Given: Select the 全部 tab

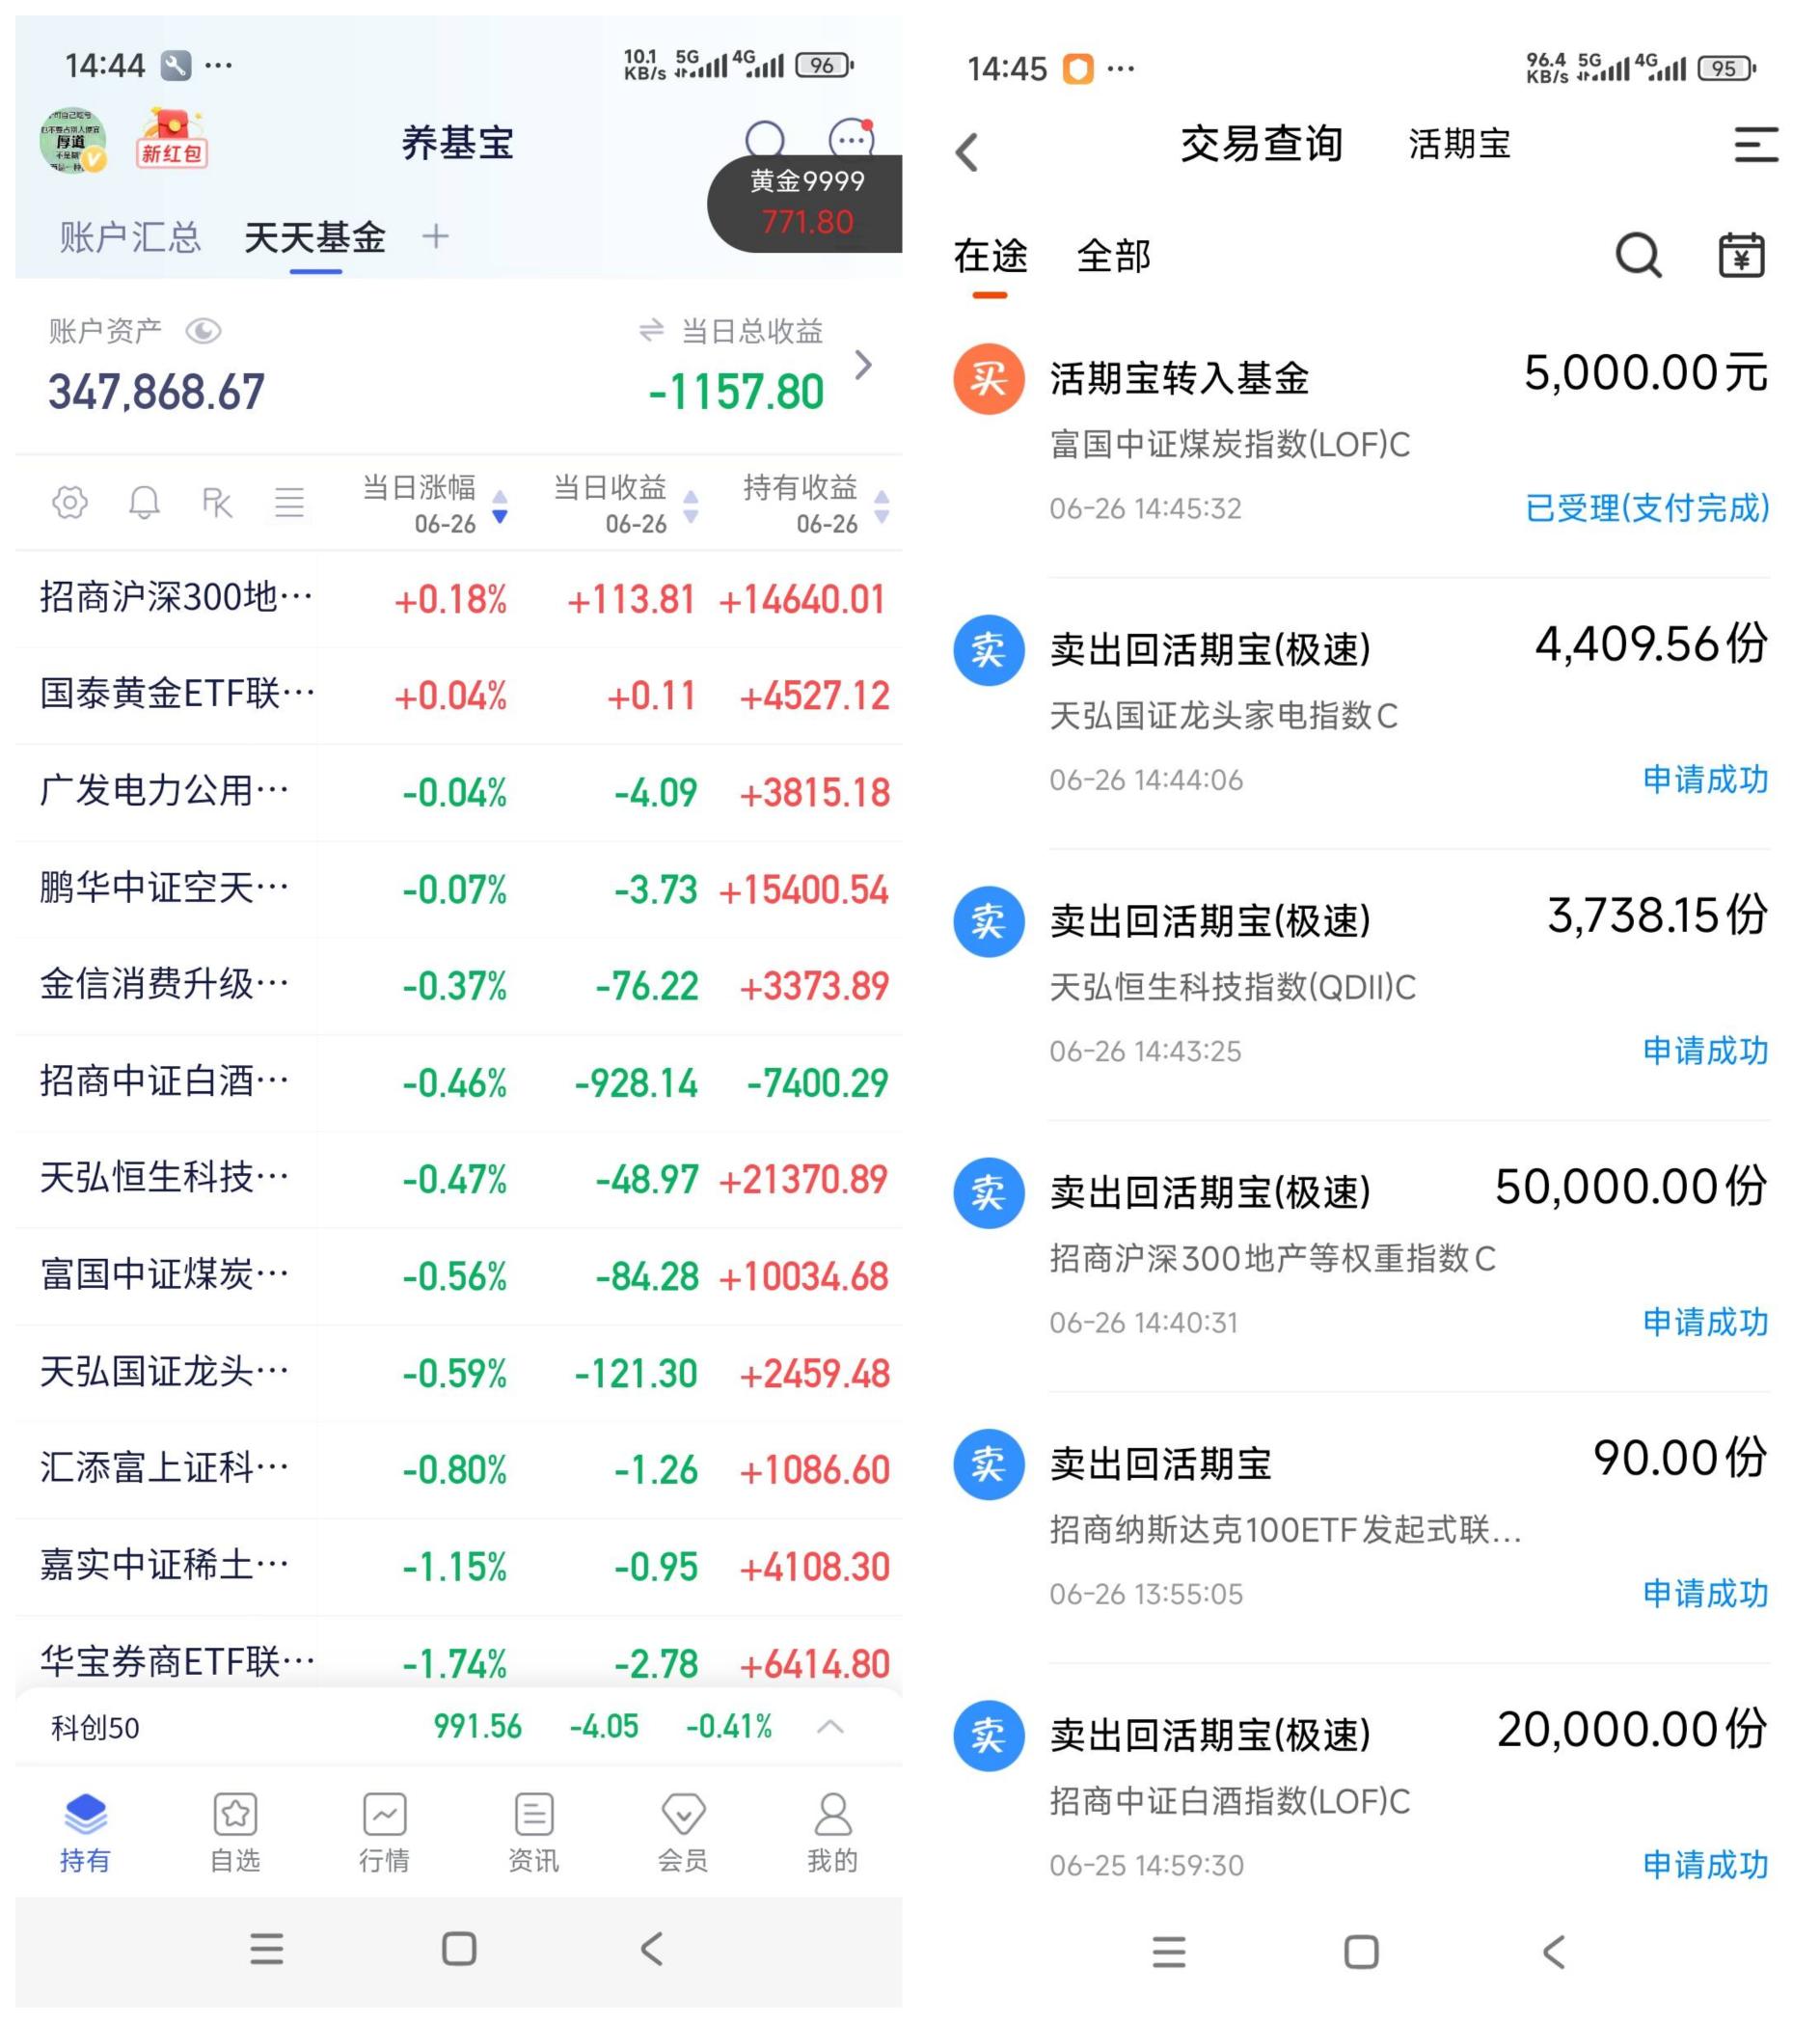Looking at the screenshot, I should click(x=1113, y=256).
